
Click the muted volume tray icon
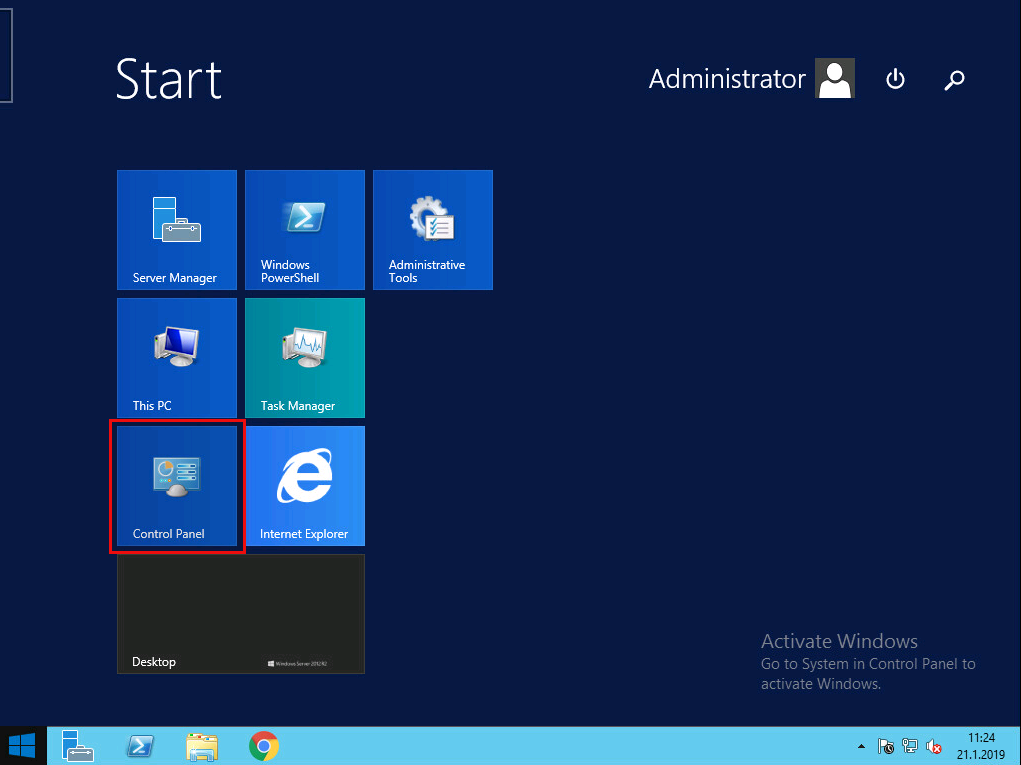[x=934, y=746]
